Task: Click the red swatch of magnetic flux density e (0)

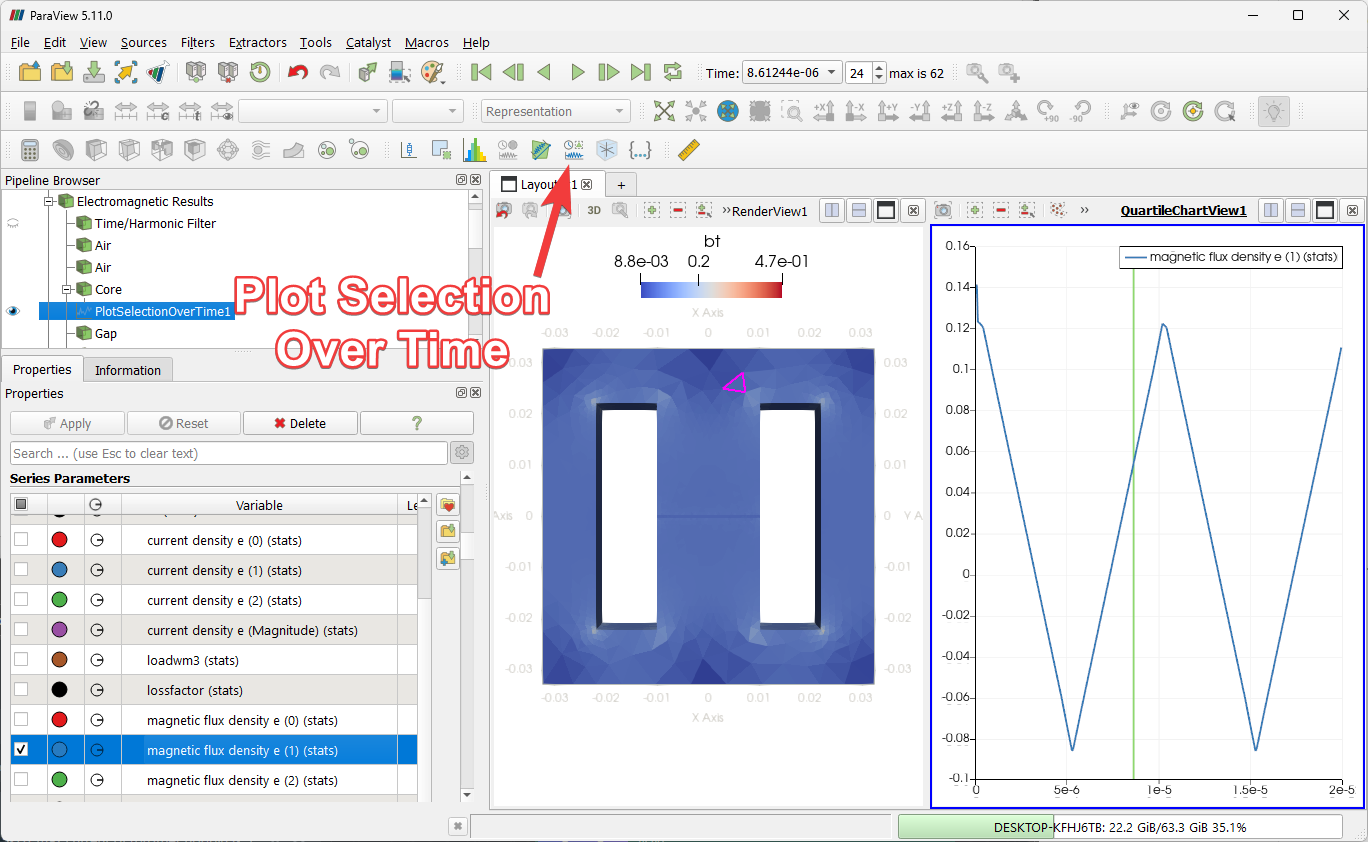Action: pos(59,720)
